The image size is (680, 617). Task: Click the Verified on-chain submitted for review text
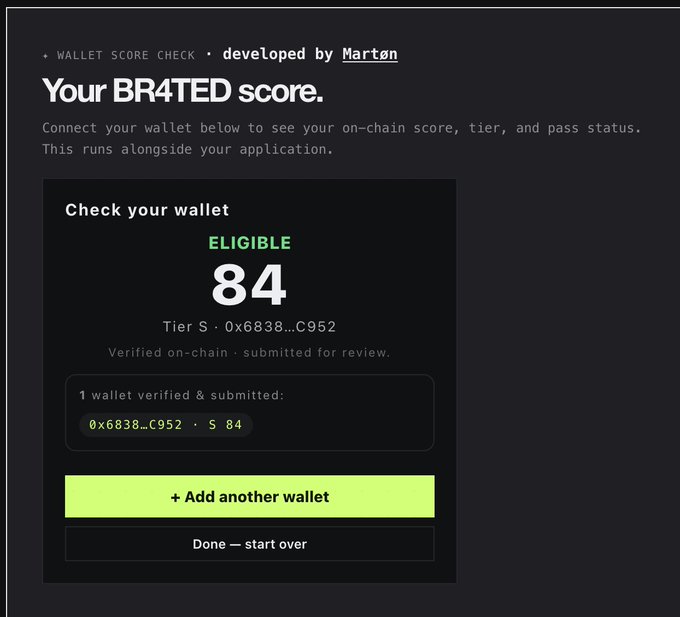click(249, 353)
